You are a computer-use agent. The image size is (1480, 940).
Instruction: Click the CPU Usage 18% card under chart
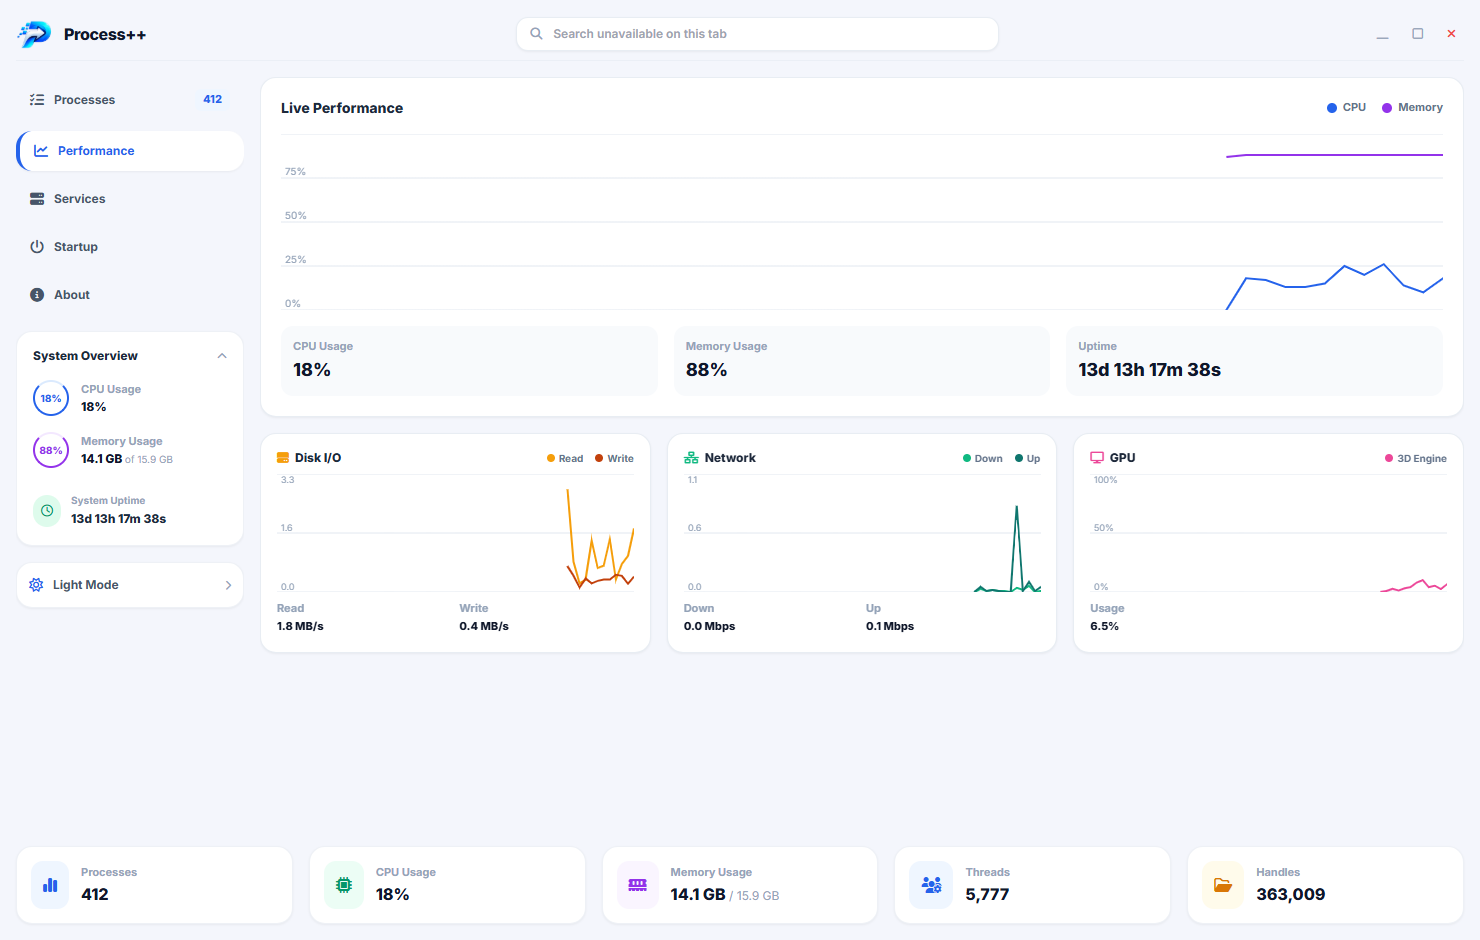[469, 361]
